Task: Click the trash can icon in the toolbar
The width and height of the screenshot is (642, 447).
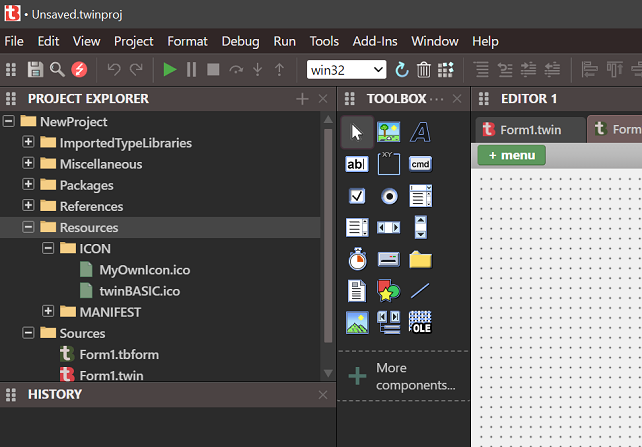Action: [x=424, y=69]
